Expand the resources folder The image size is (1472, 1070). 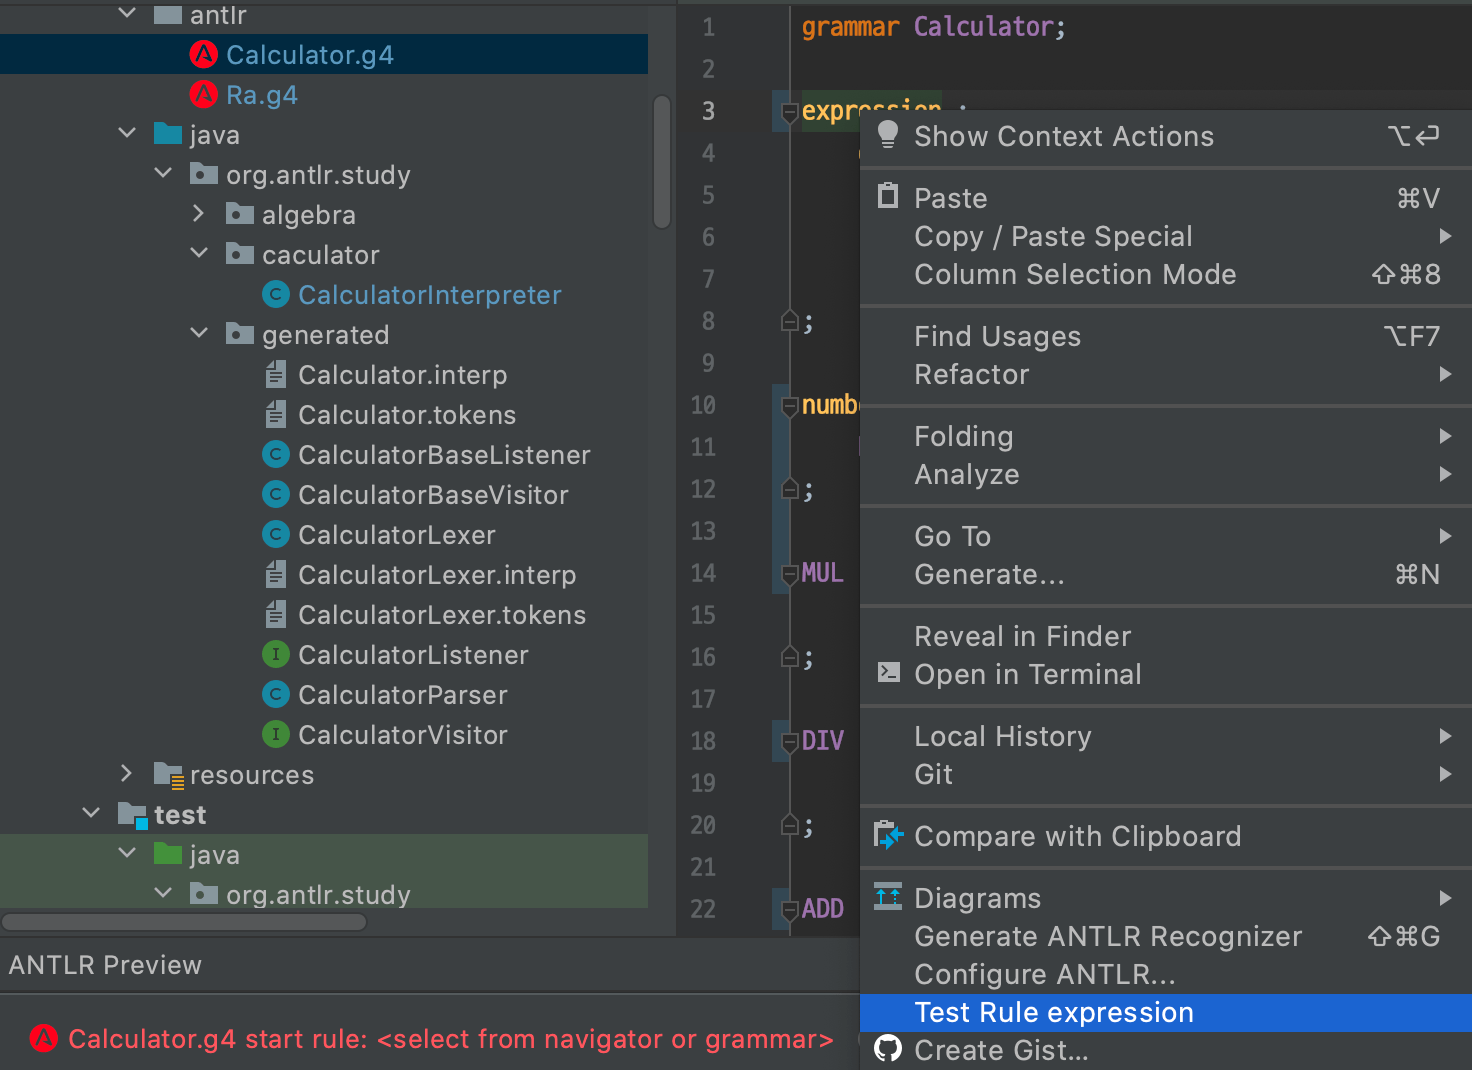pyautogui.click(x=126, y=773)
